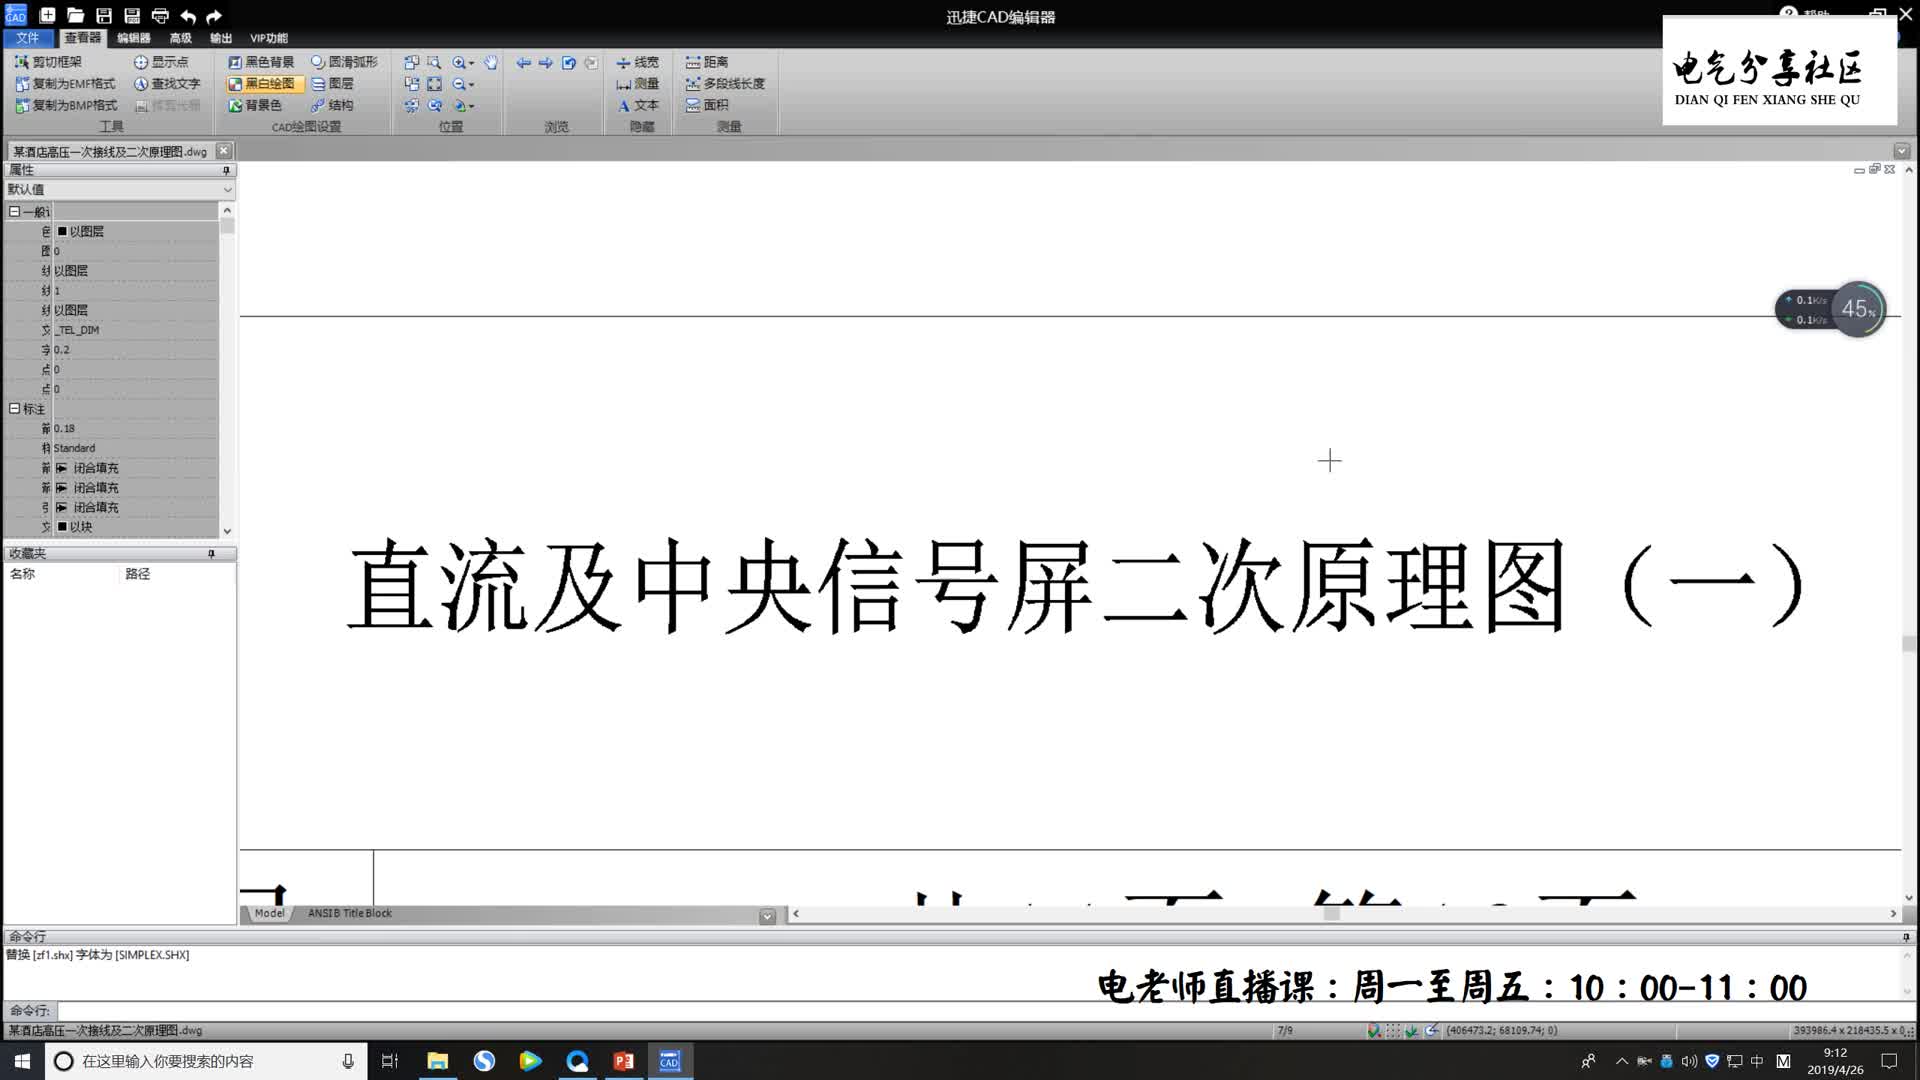Click the 面积 area measure button
The width and height of the screenshot is (1920, 1080).
pyautogui.click(x=707, y=105)
